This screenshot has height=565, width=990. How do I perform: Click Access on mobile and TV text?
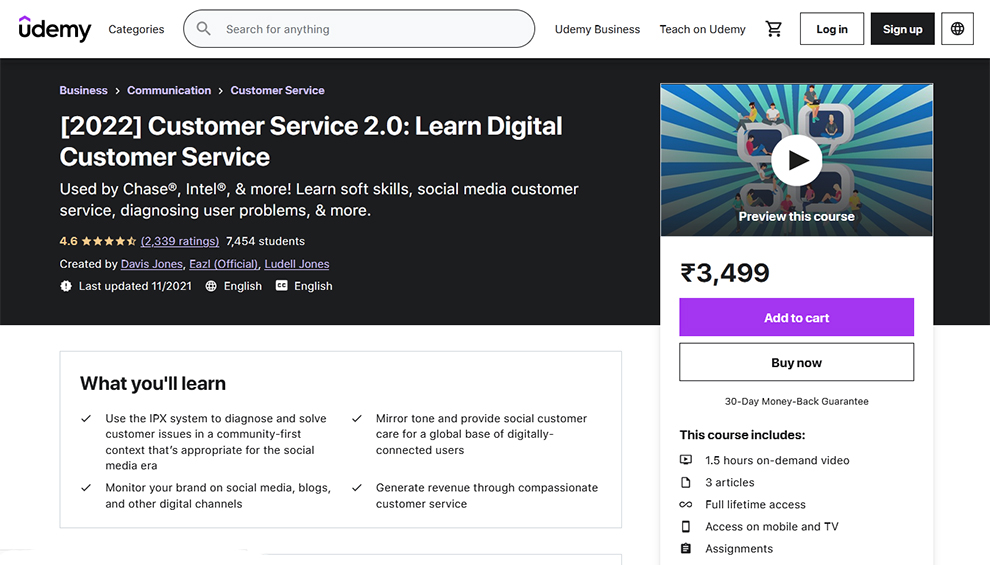point(772,526)
